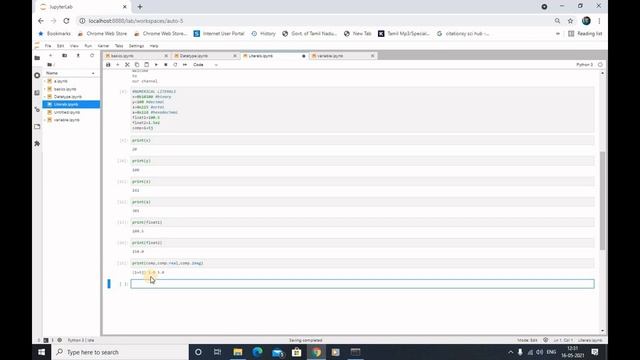Open the Property Inspector sidebar icon

pyautogui.click(x=37, y=109)
